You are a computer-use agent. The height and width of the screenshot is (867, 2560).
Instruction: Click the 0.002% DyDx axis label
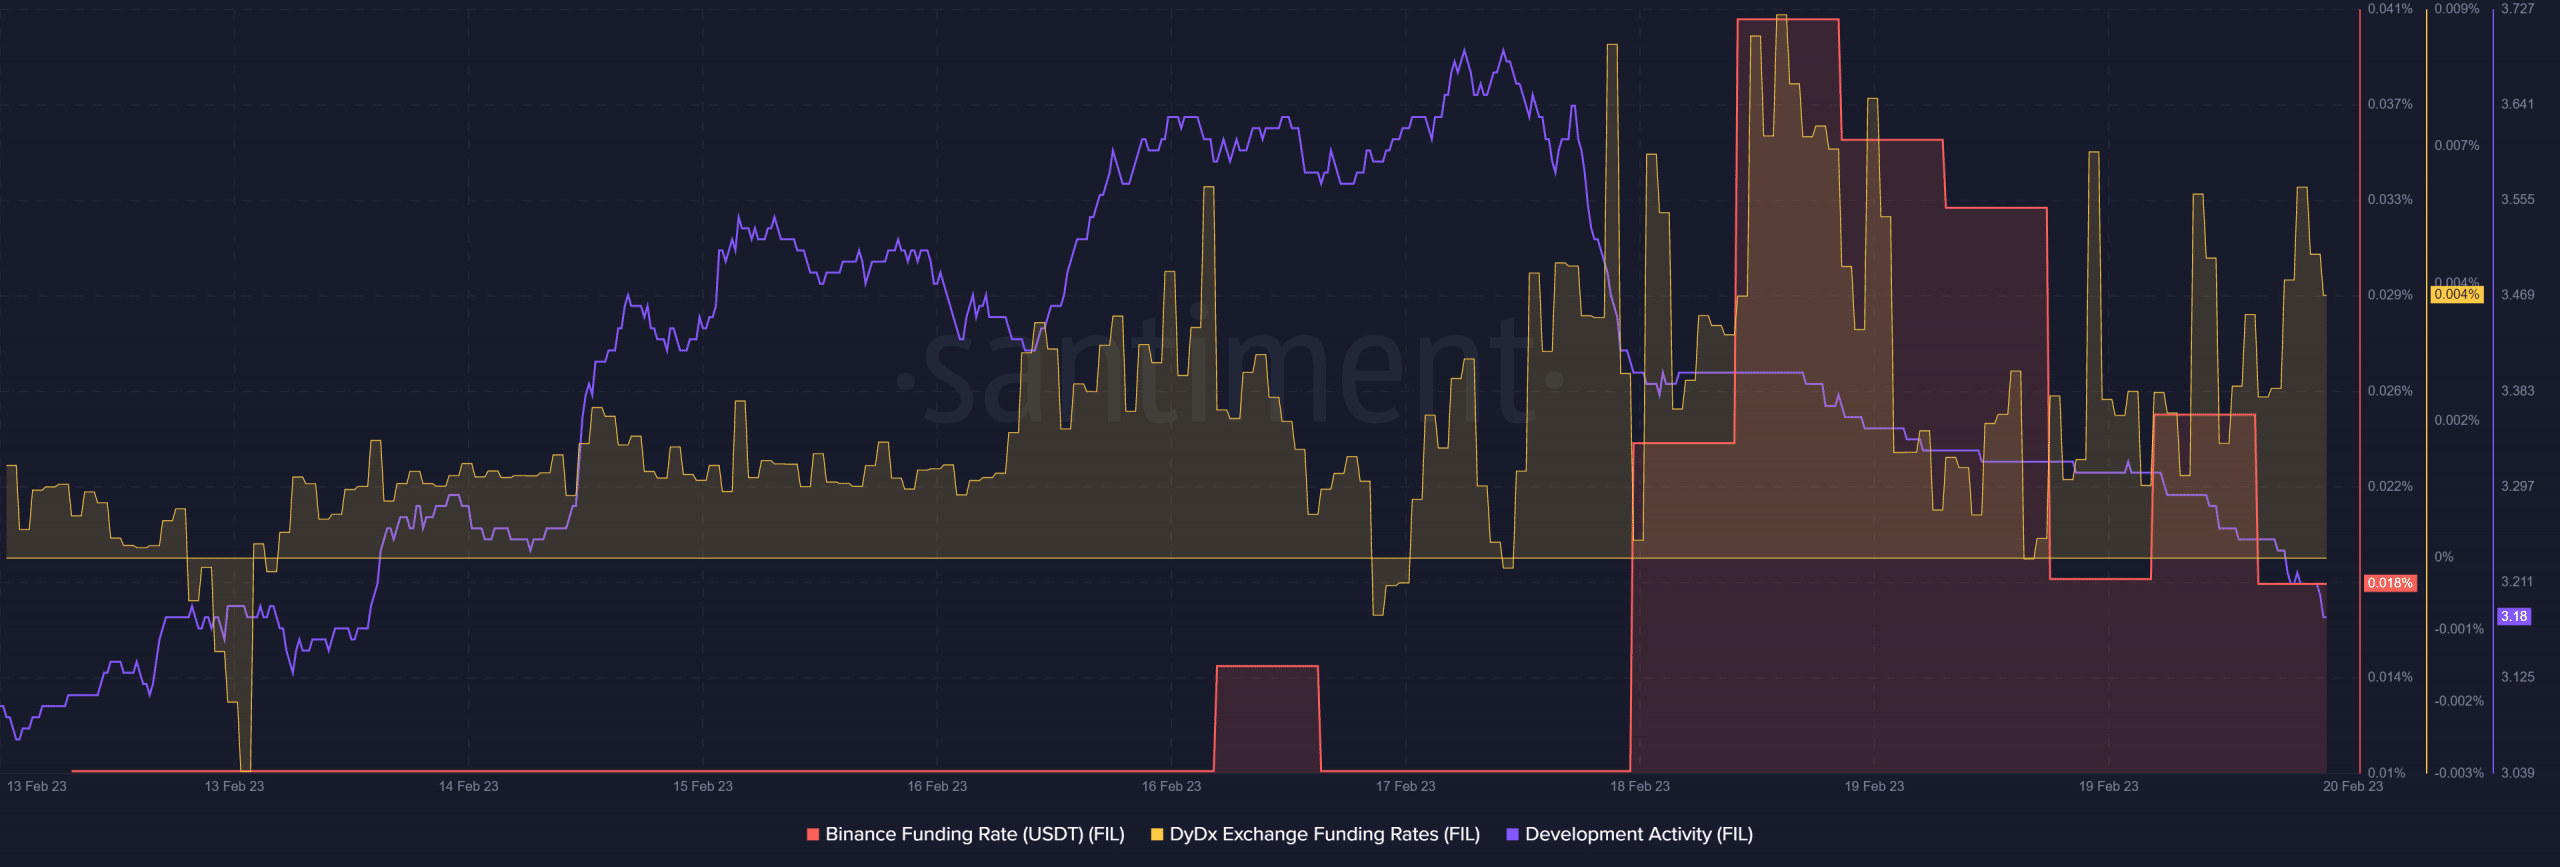pos(2457,420)
